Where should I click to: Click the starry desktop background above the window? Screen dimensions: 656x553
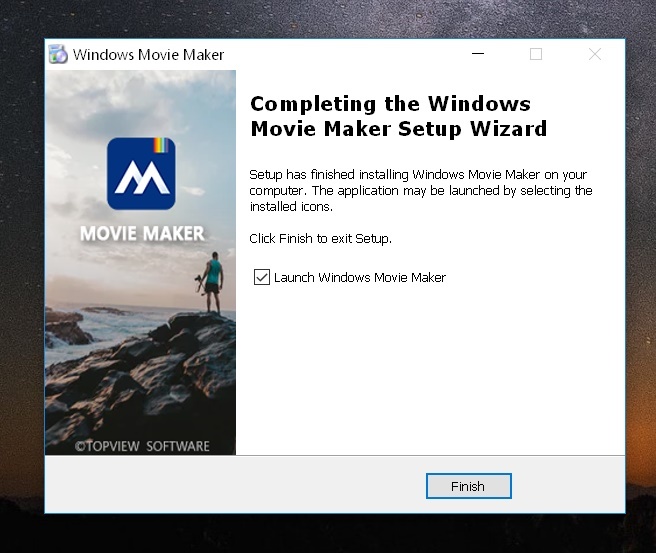[330, 18]
